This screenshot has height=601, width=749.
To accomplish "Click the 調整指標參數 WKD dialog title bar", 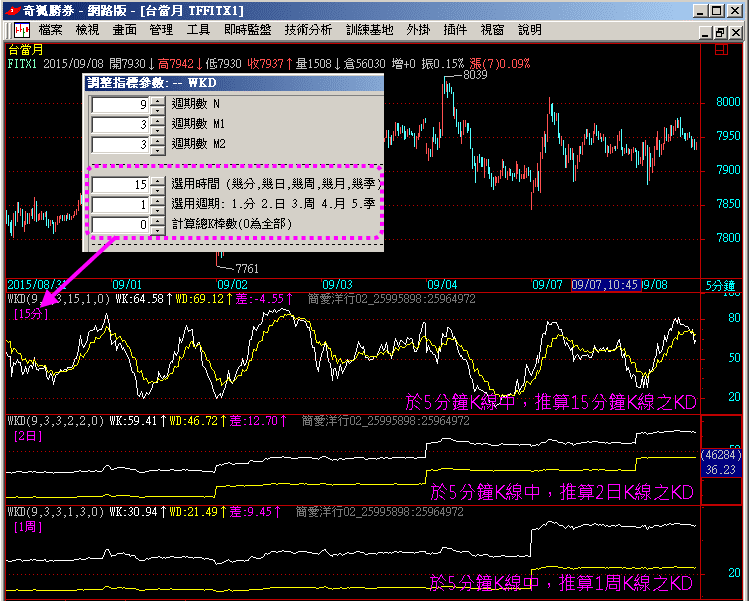I will coord(234,83).
